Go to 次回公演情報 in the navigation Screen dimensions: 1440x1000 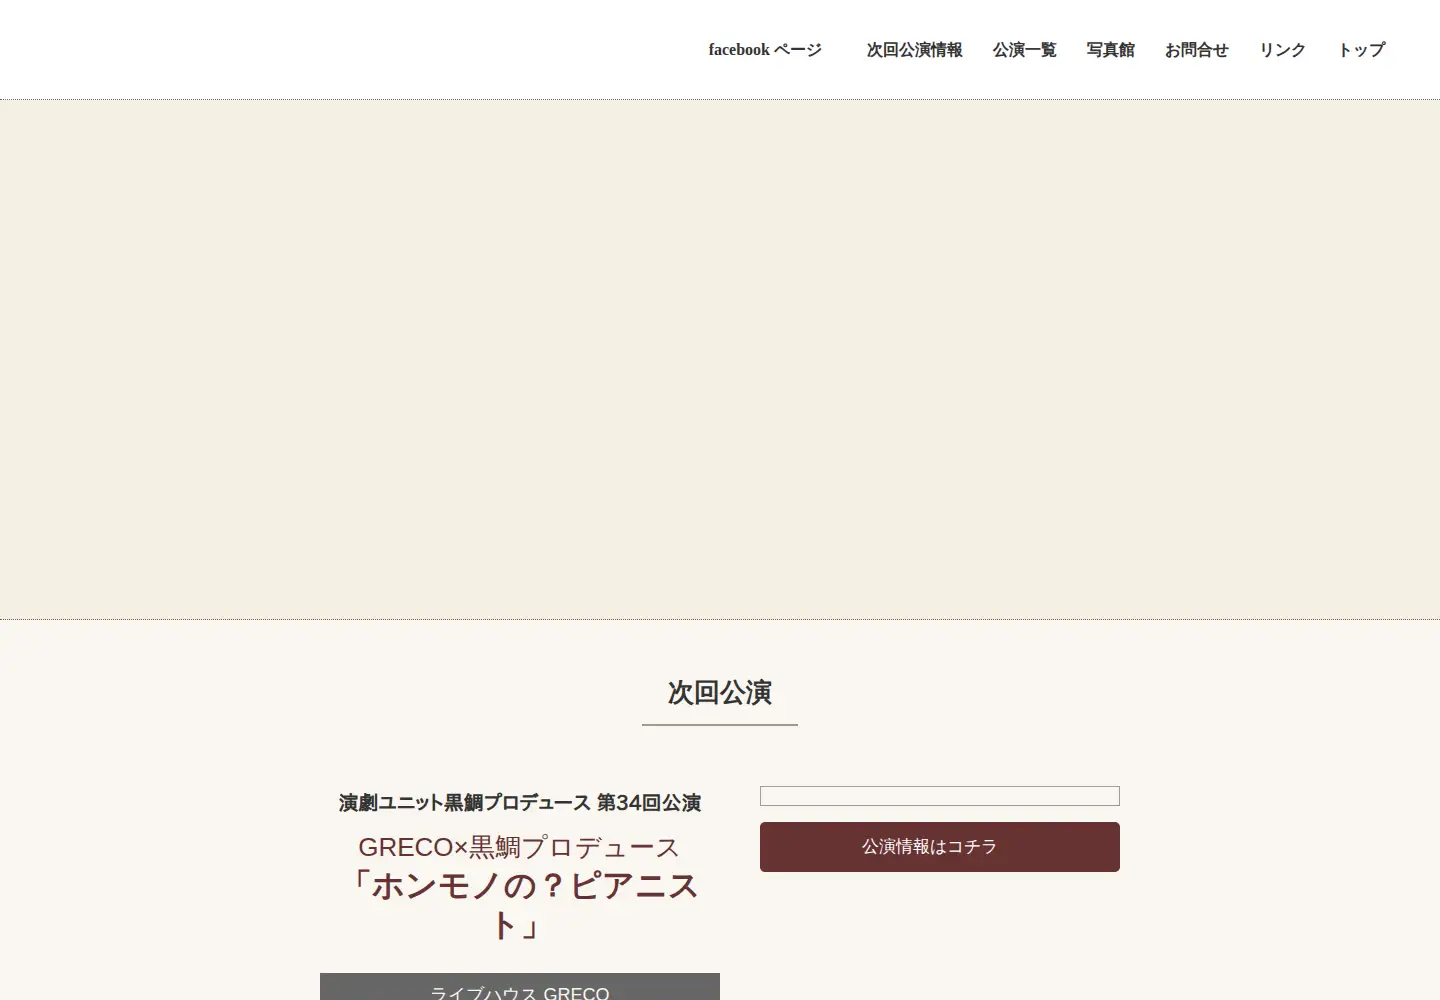[914, 50]
